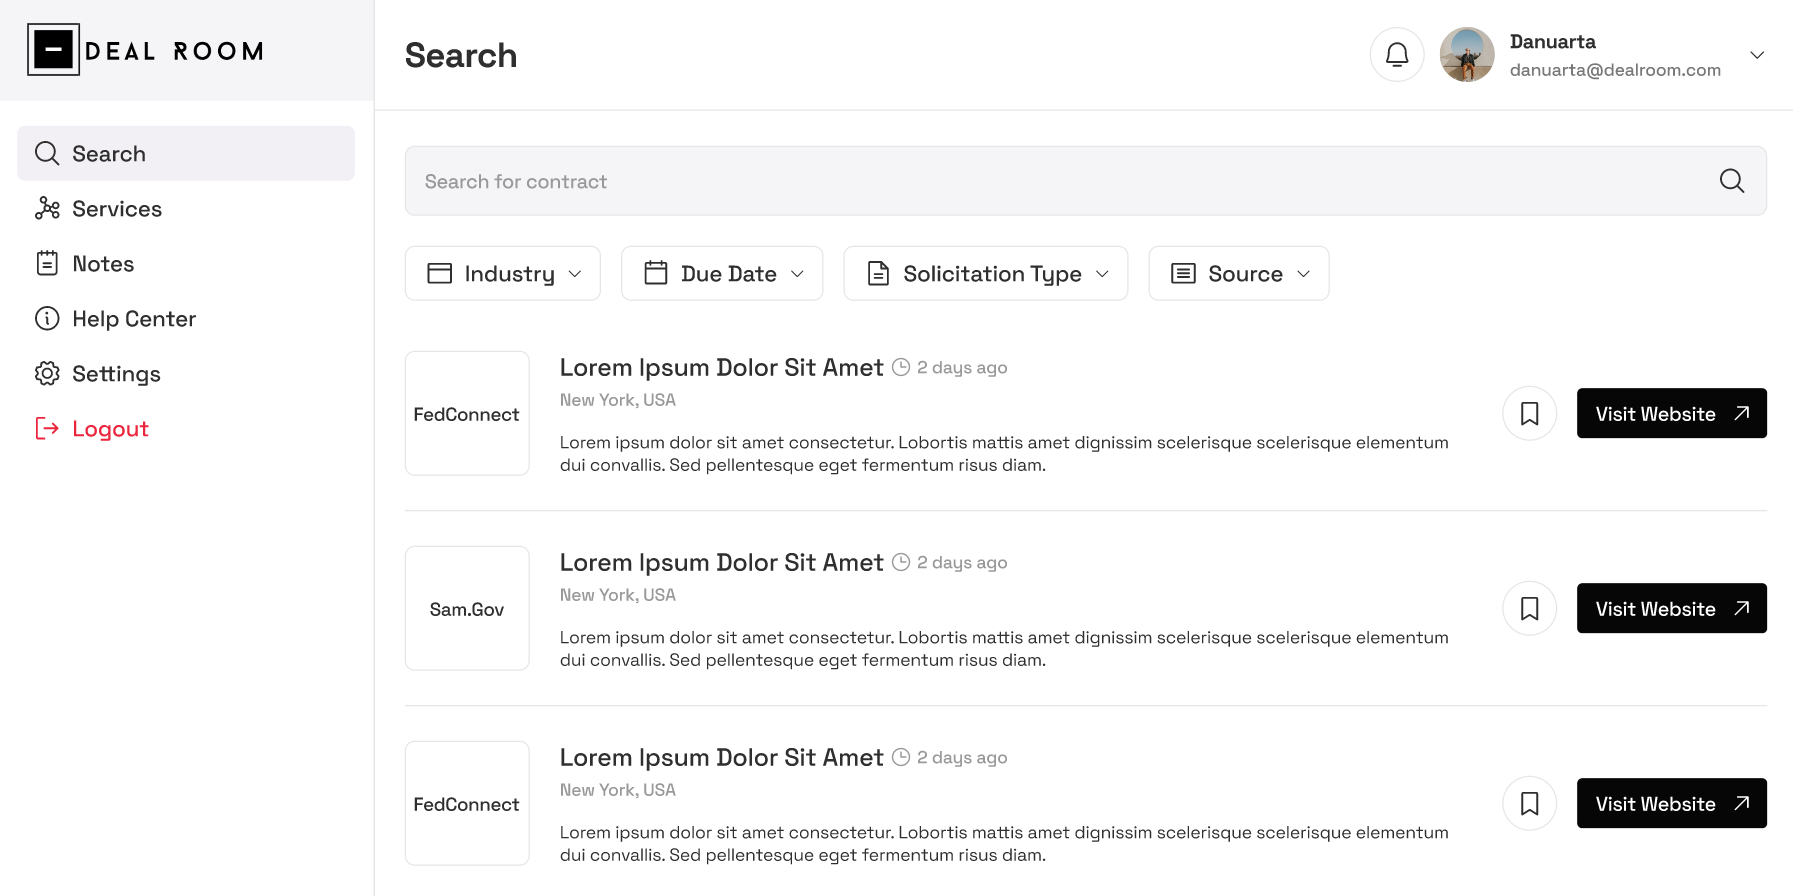Bookmark the first FedConnect contract

point(1529,413)
